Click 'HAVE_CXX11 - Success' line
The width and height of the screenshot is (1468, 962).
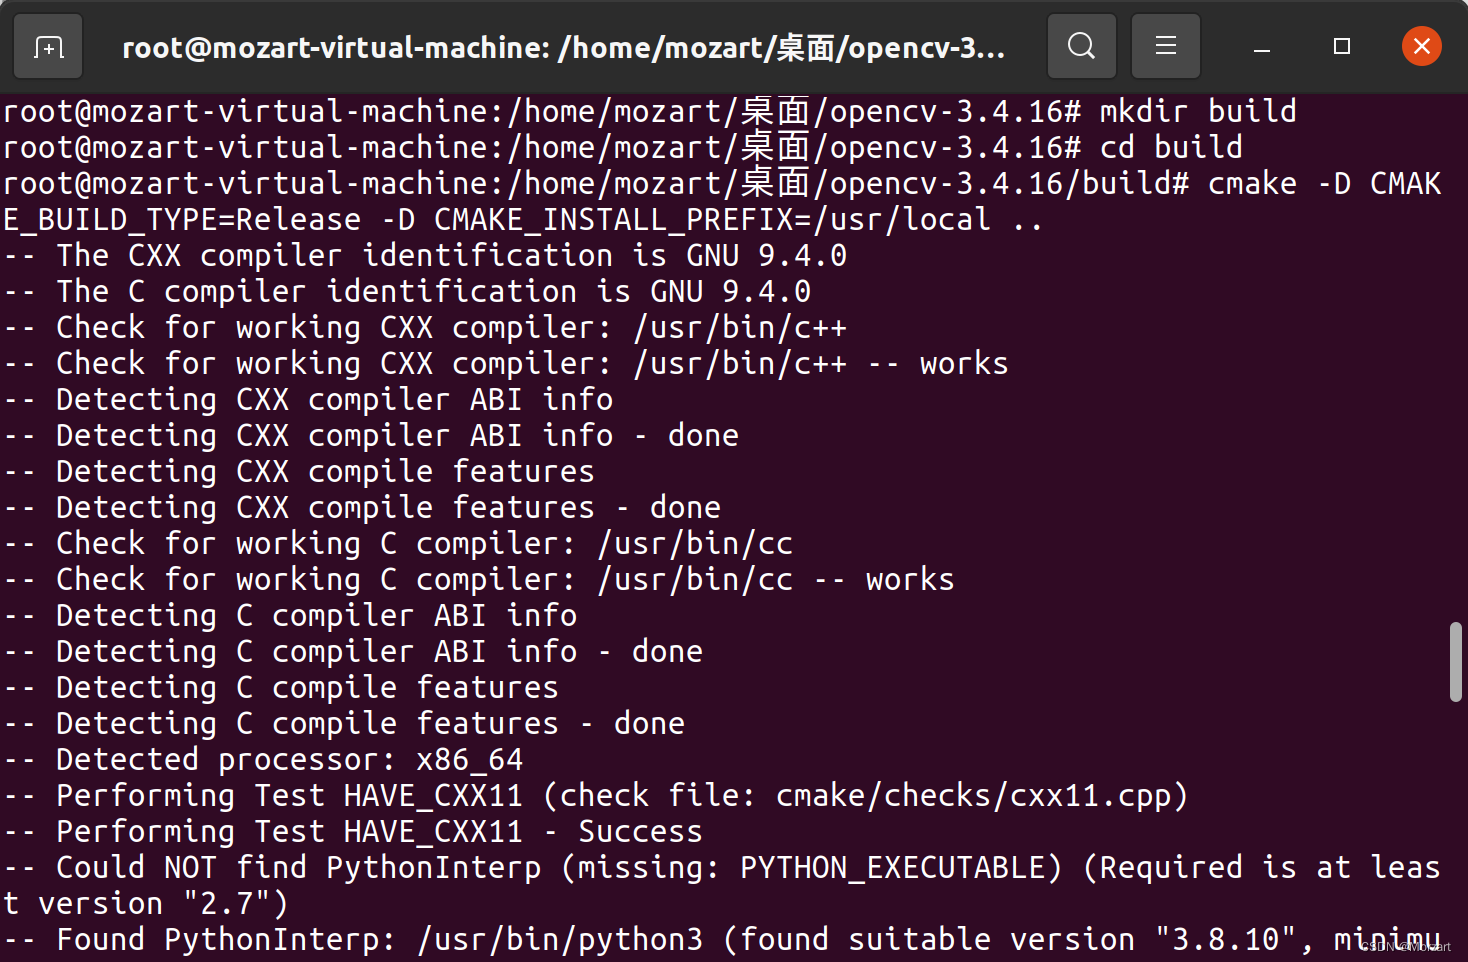point(353,831)
